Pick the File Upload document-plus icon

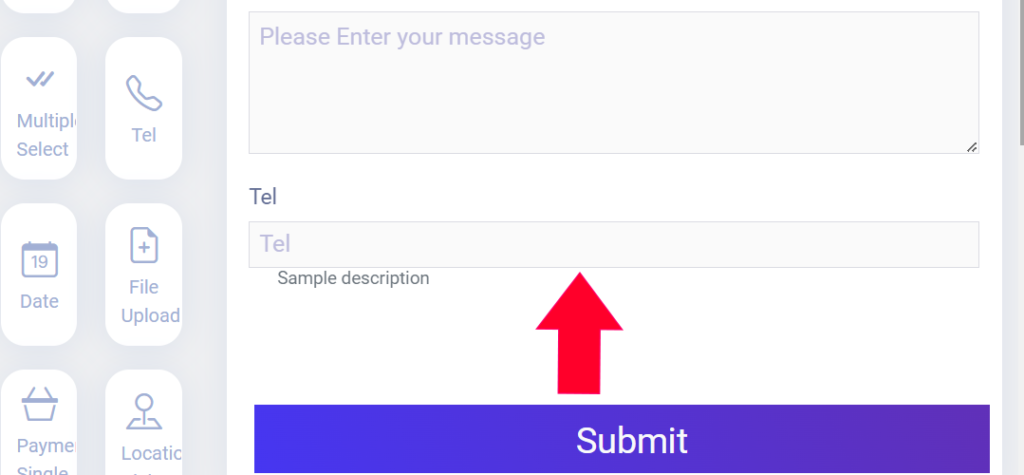(144, 245)
